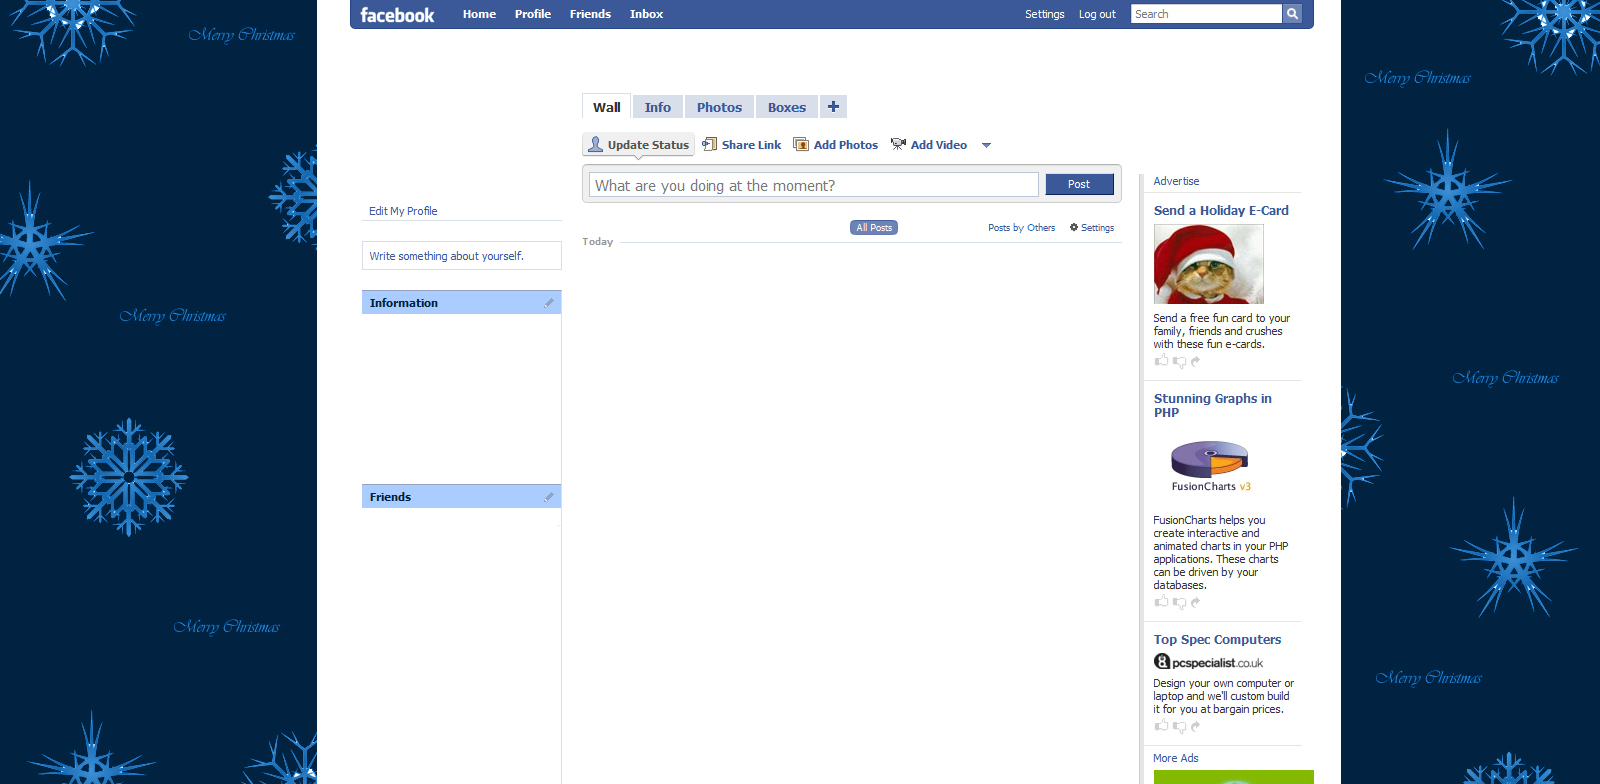Switch to the Boxes tab
This screenshot has width=1600, height=784.
point(787,107)
